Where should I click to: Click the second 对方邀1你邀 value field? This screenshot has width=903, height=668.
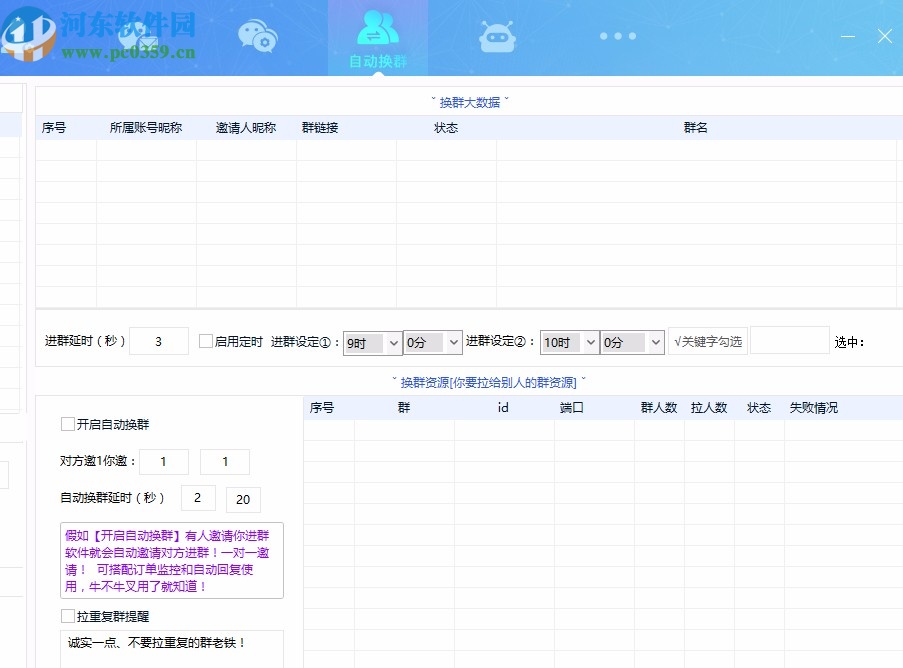pos(225,461)
